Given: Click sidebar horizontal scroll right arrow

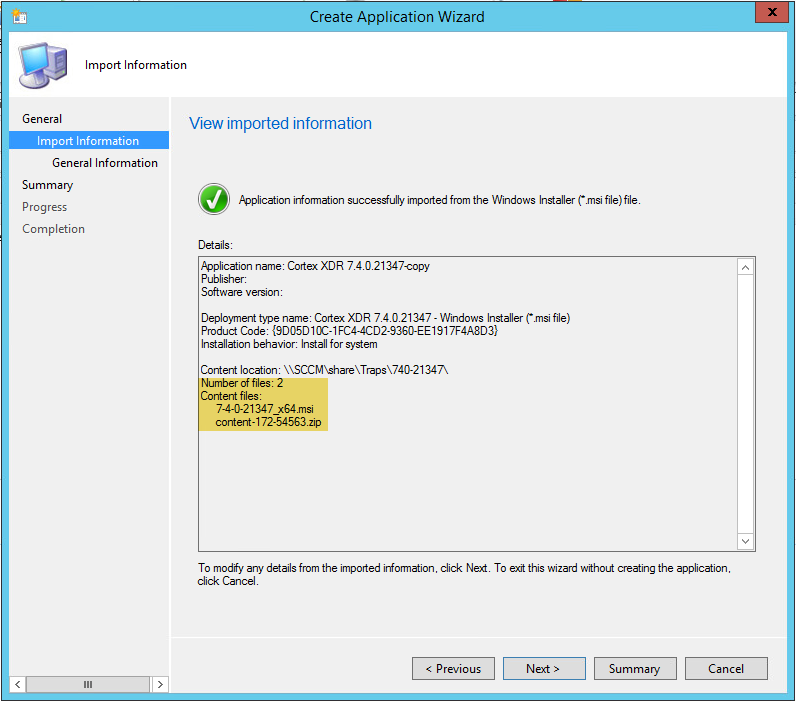Looking at the screenshot, I should pyautogui.click(x=160, y=684).
